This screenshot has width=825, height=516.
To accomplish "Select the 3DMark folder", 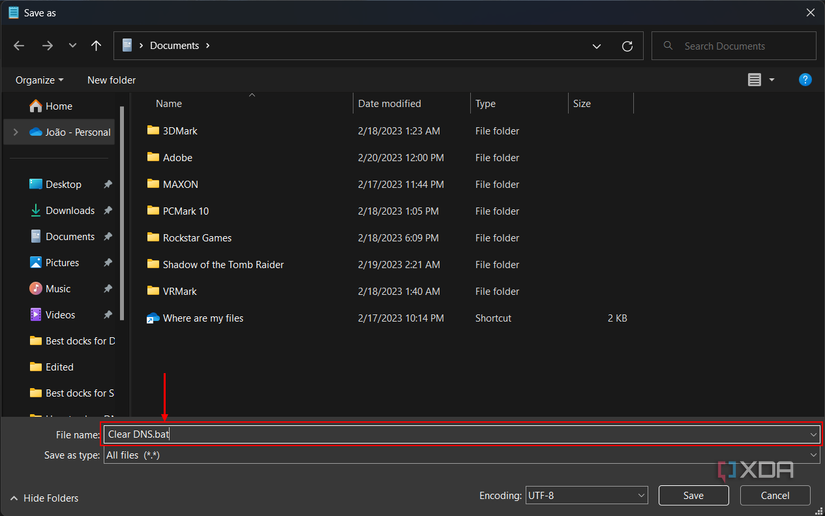I will click(172, 131).
